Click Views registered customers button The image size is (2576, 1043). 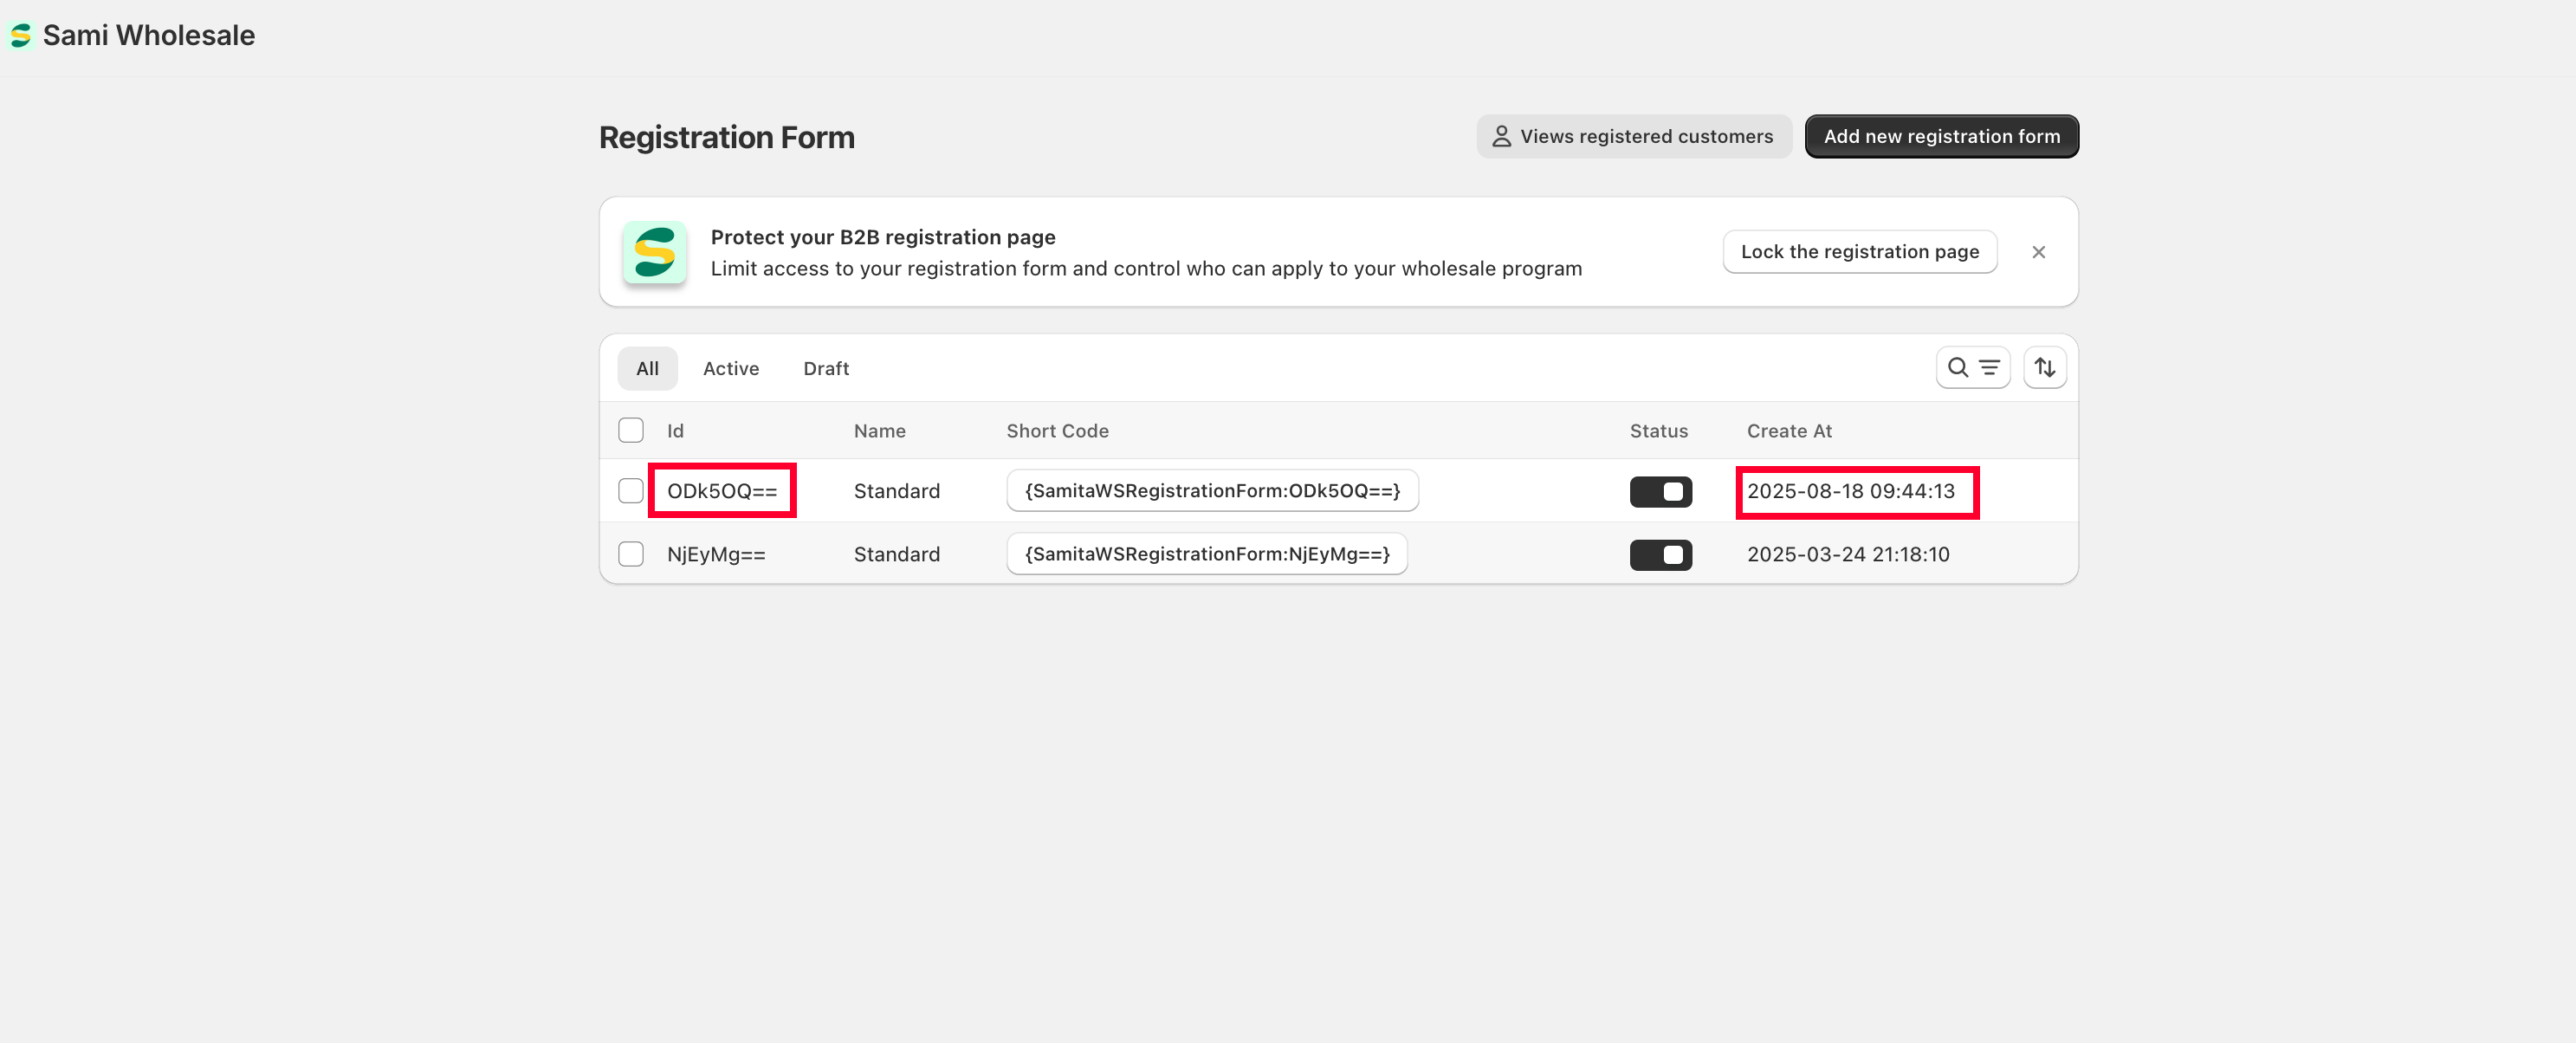(1633, 136)
